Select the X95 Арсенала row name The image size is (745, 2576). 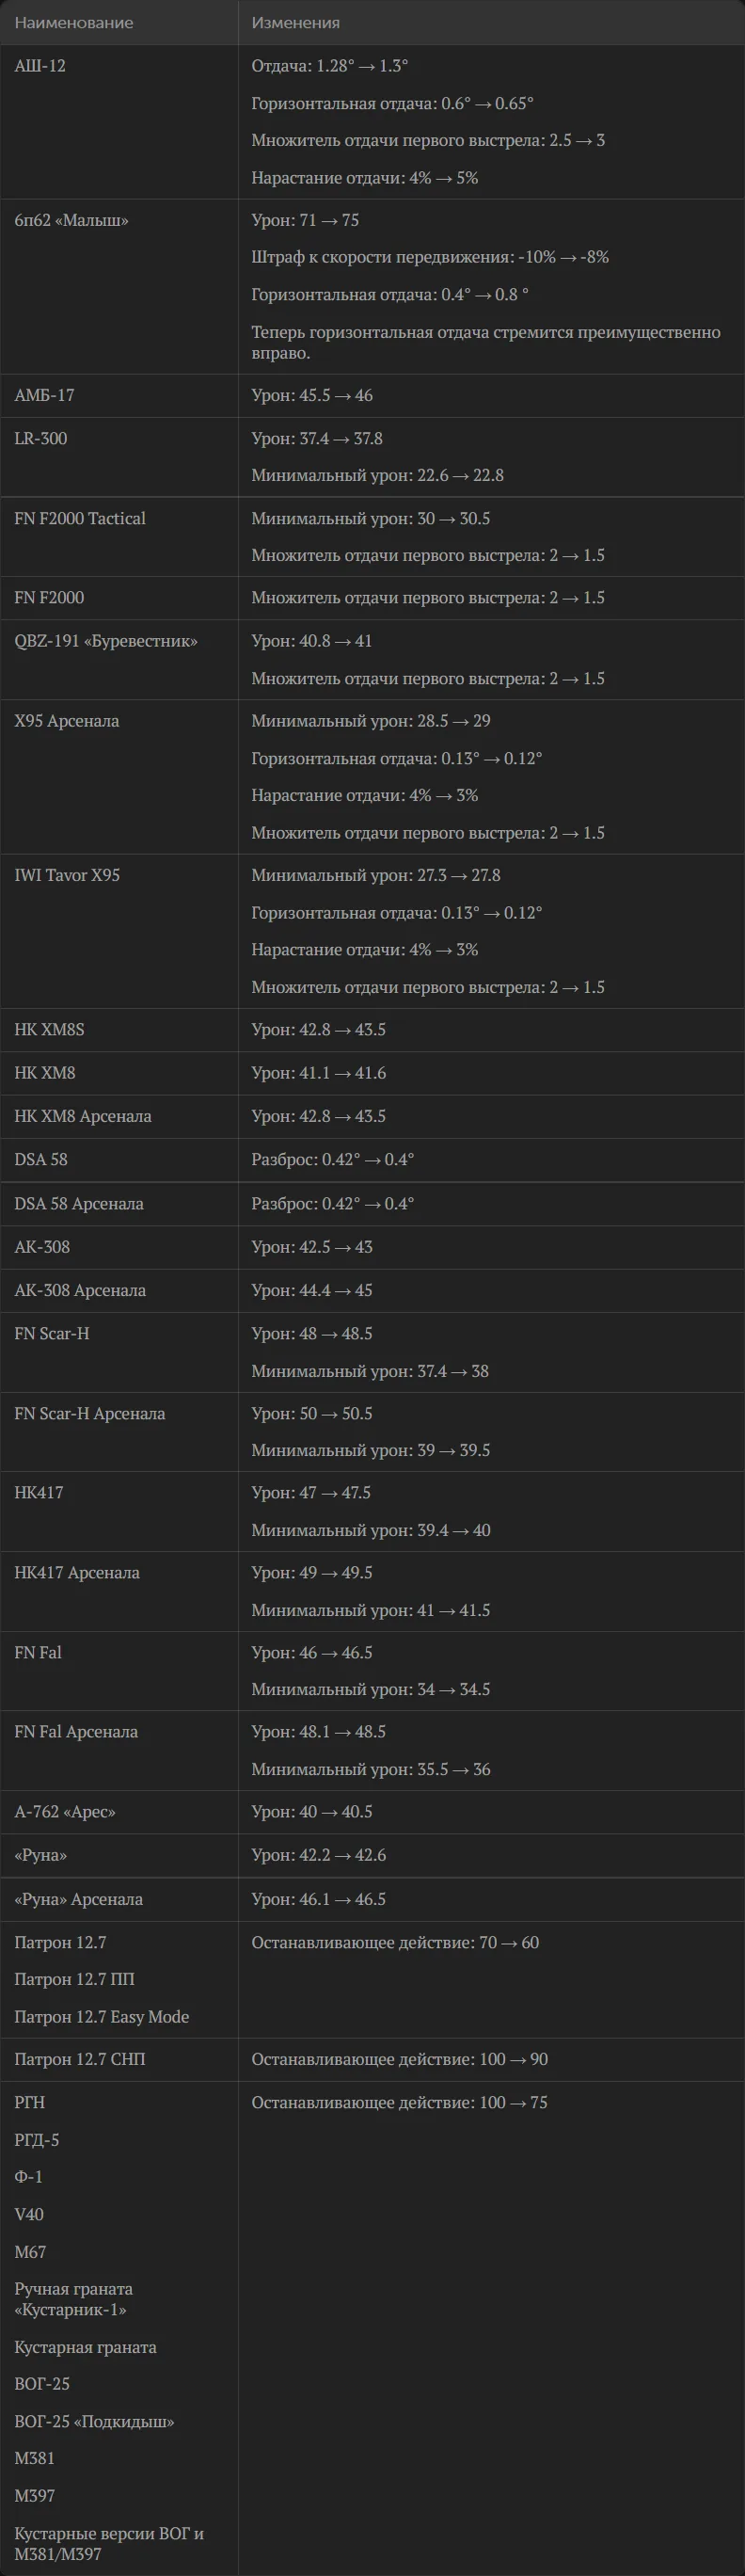click(x=67, y=721)
